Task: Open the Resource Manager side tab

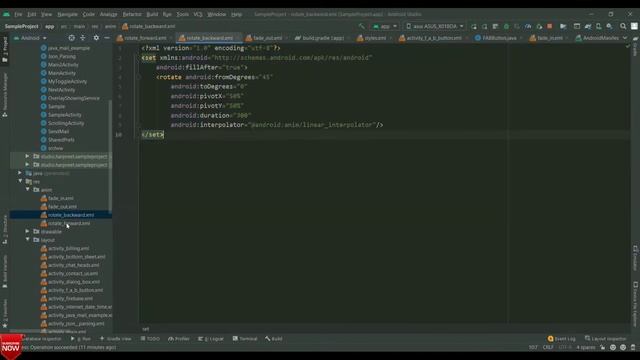Action: pyautogui.click(x=5, y=95)
